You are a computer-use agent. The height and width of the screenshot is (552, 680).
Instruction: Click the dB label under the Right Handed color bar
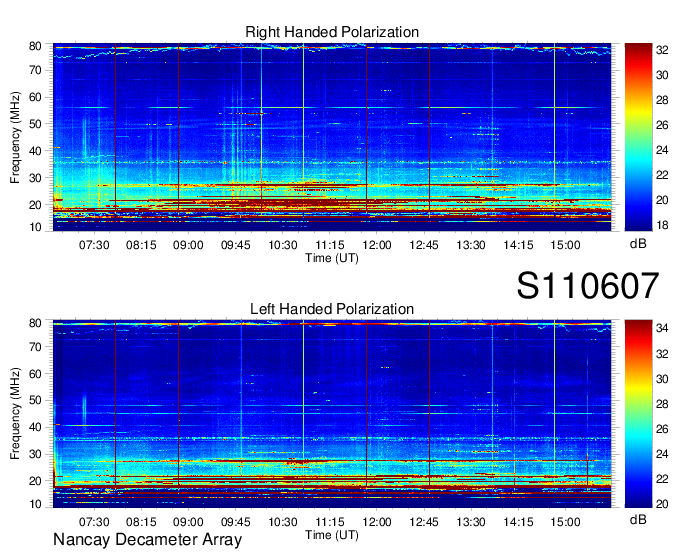click(638, 244)
